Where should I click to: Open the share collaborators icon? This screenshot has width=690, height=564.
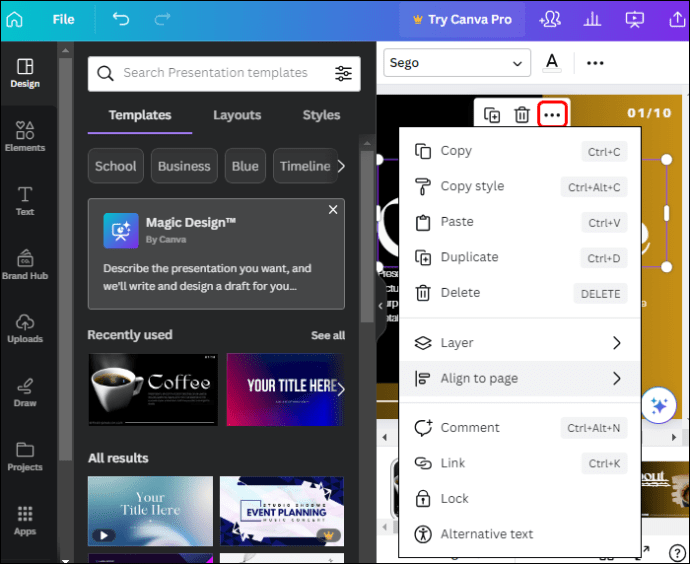click(550, 19)
